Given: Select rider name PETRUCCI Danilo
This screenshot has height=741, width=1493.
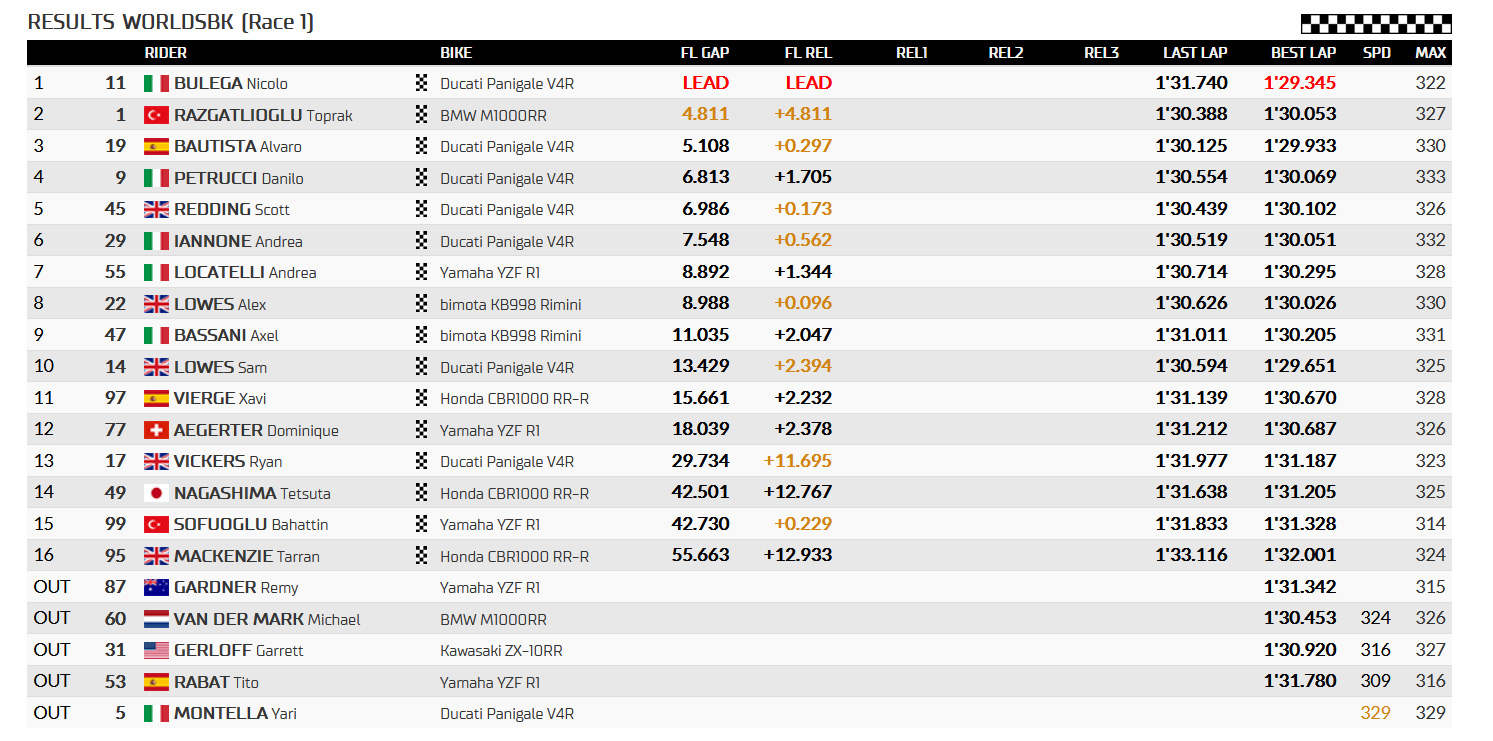Looking at the screenshot, I should [239, 178].
